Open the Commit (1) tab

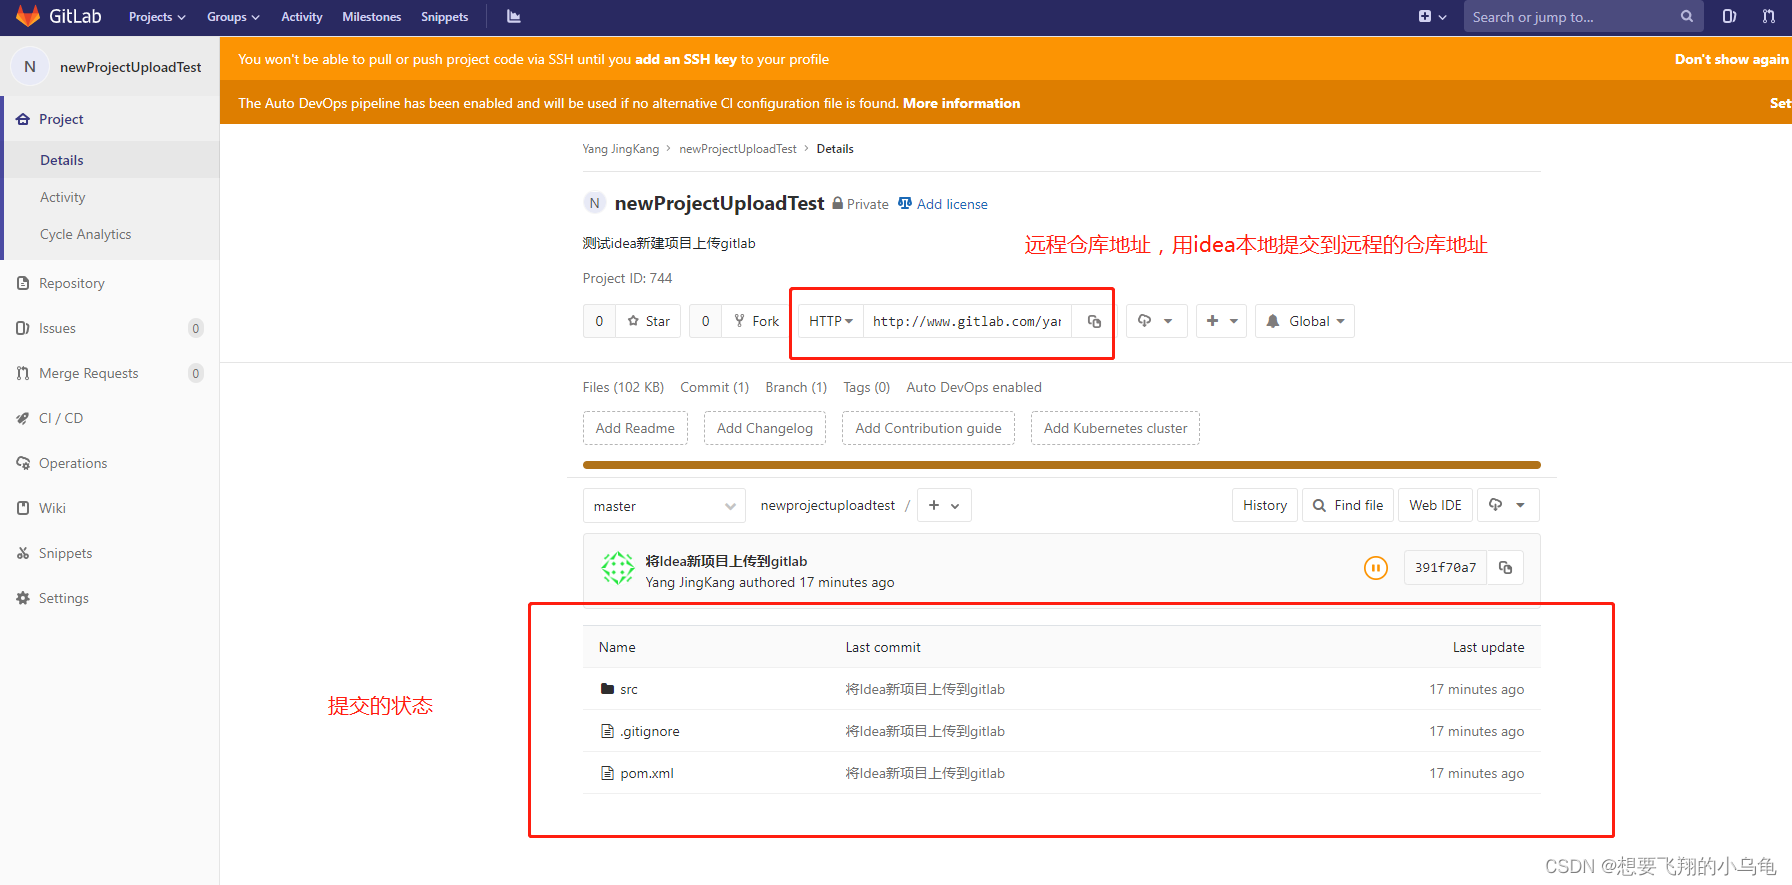click(x=714, y=387)
